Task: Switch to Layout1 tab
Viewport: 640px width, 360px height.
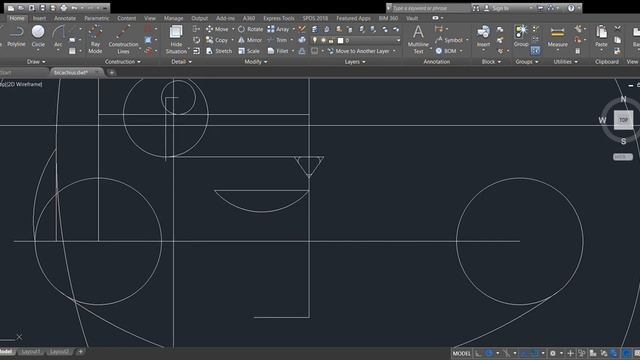Action: tap(31, 352)
